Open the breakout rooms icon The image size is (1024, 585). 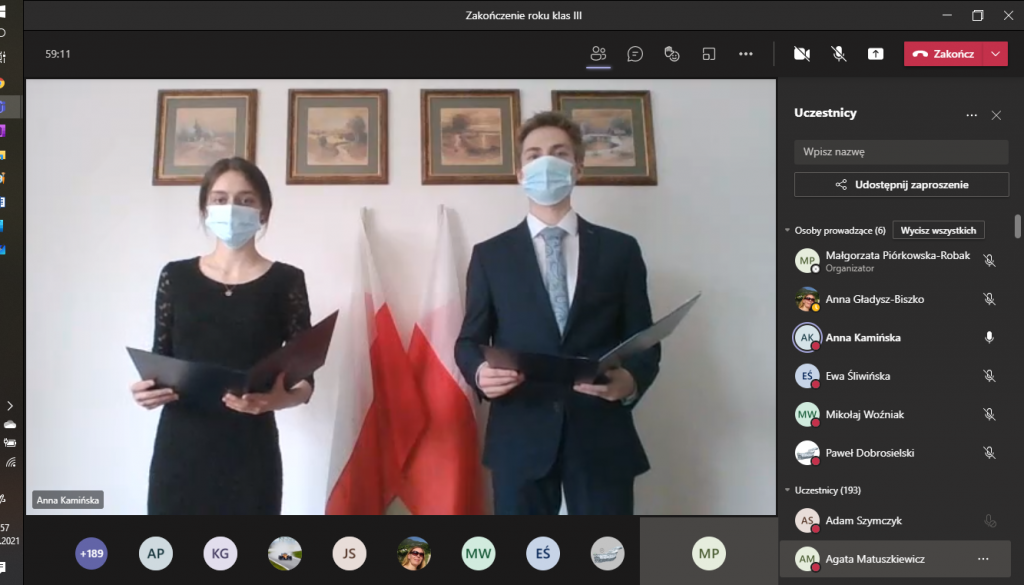709,54
